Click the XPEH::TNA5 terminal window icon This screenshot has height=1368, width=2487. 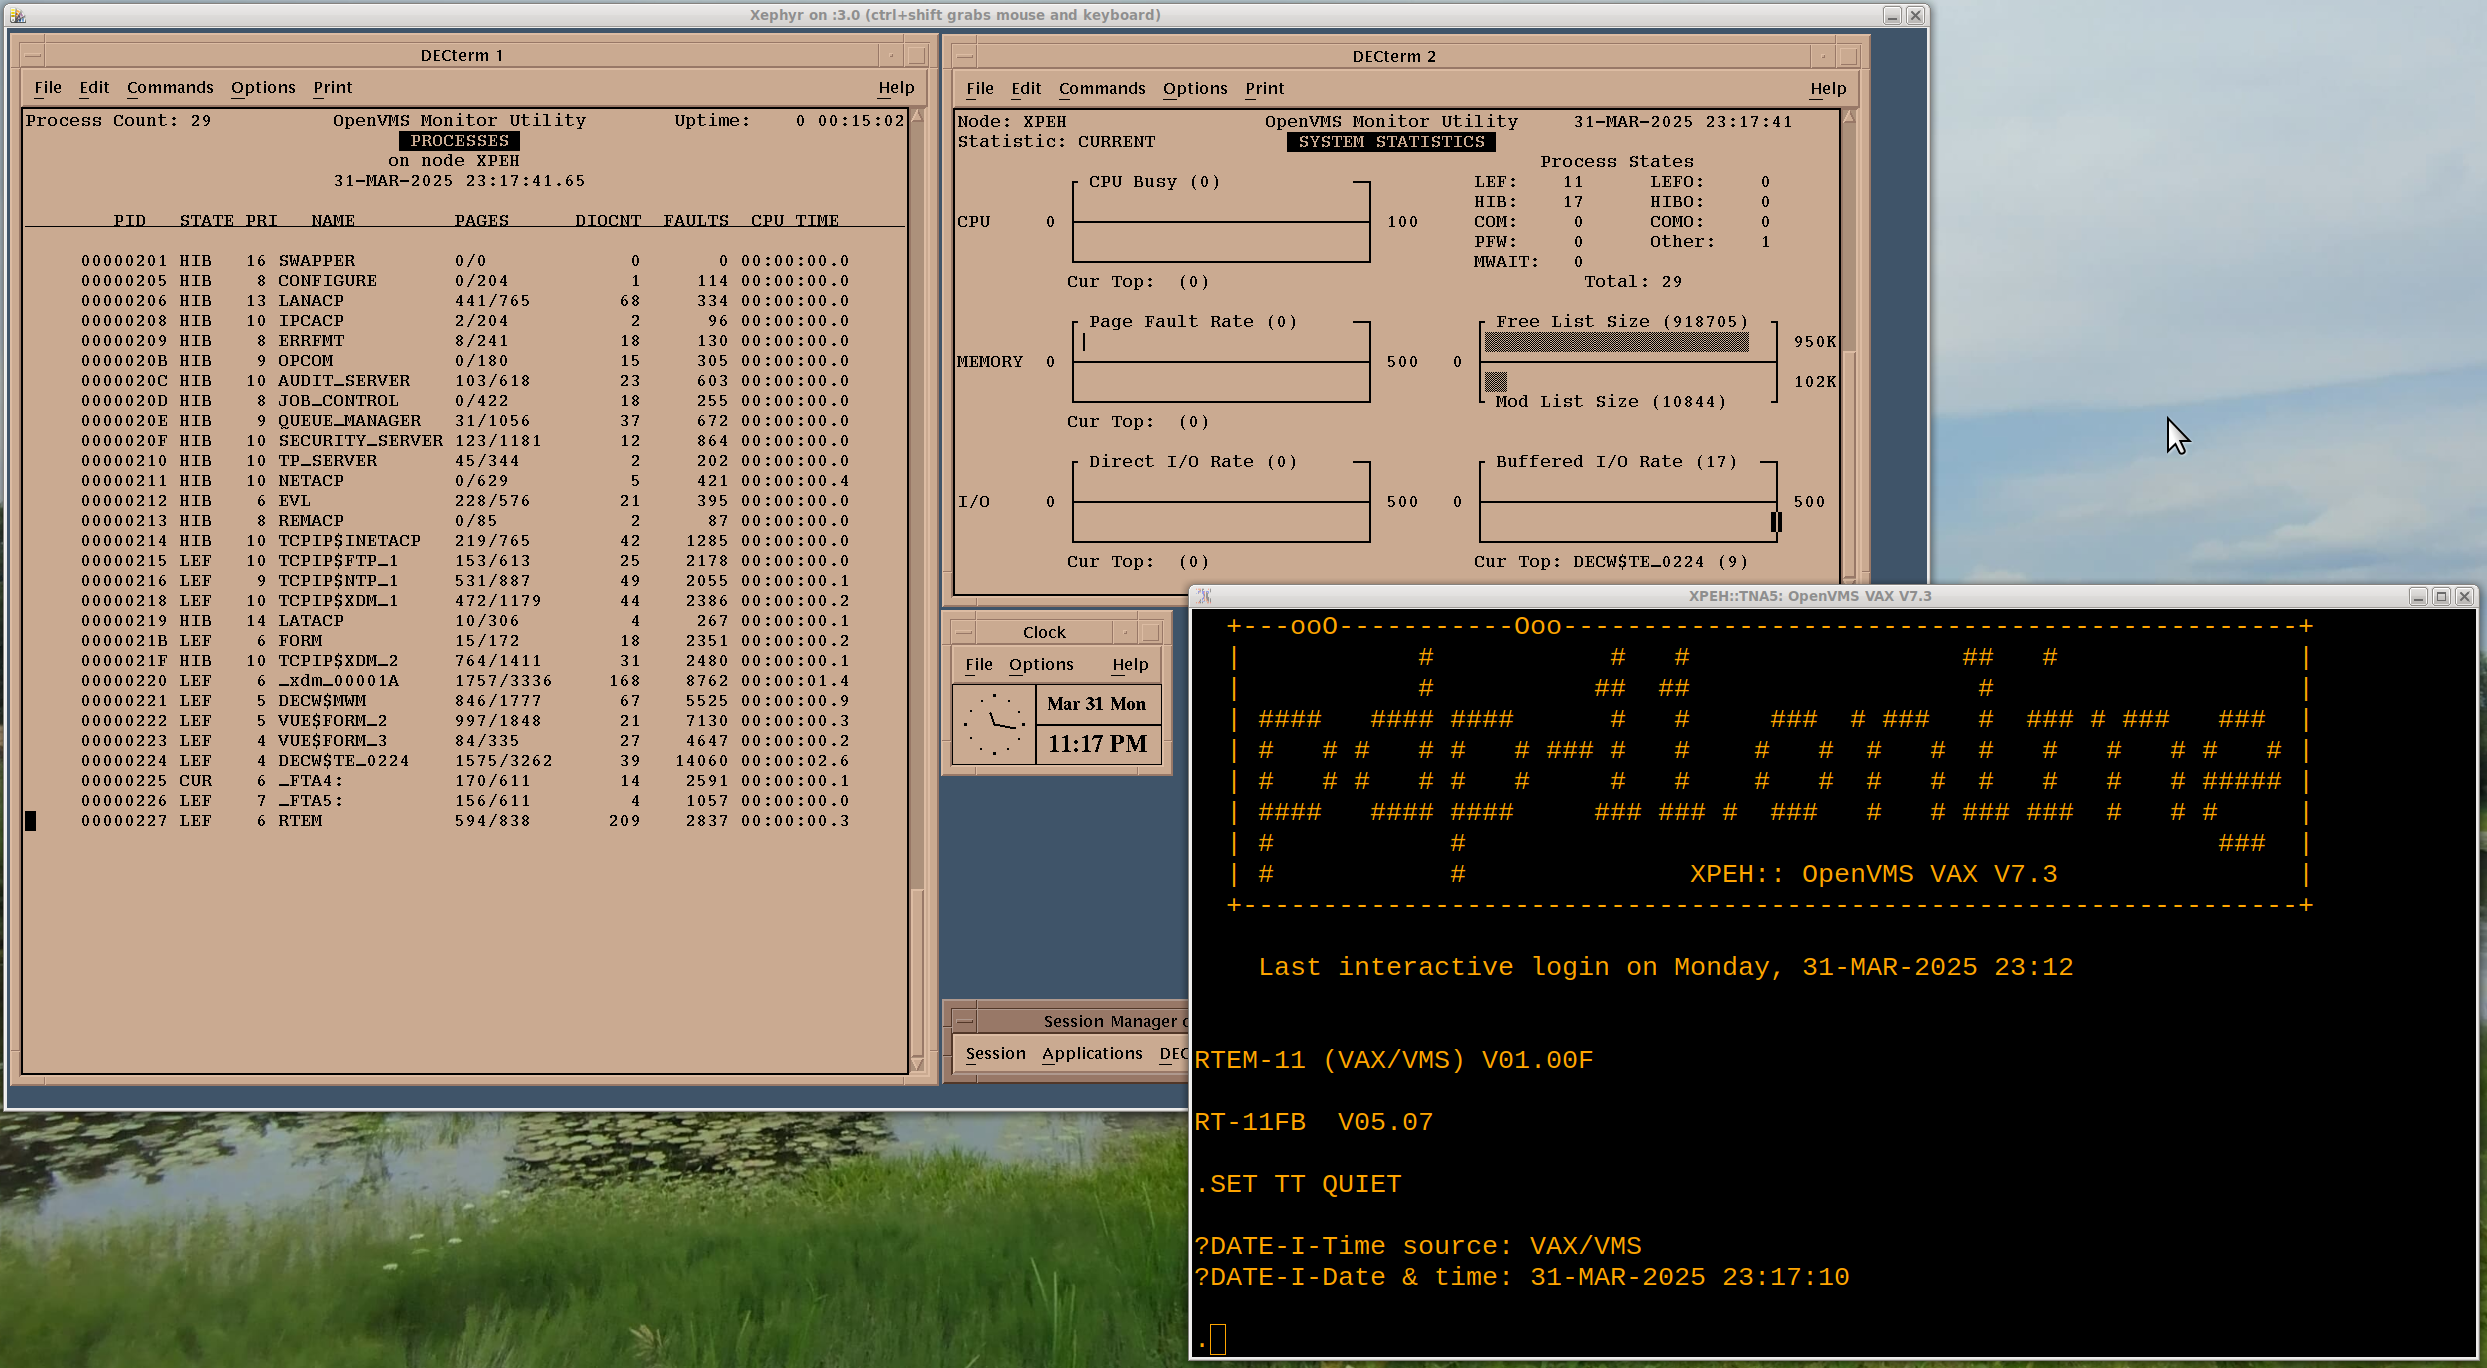tap(1205, 596)
